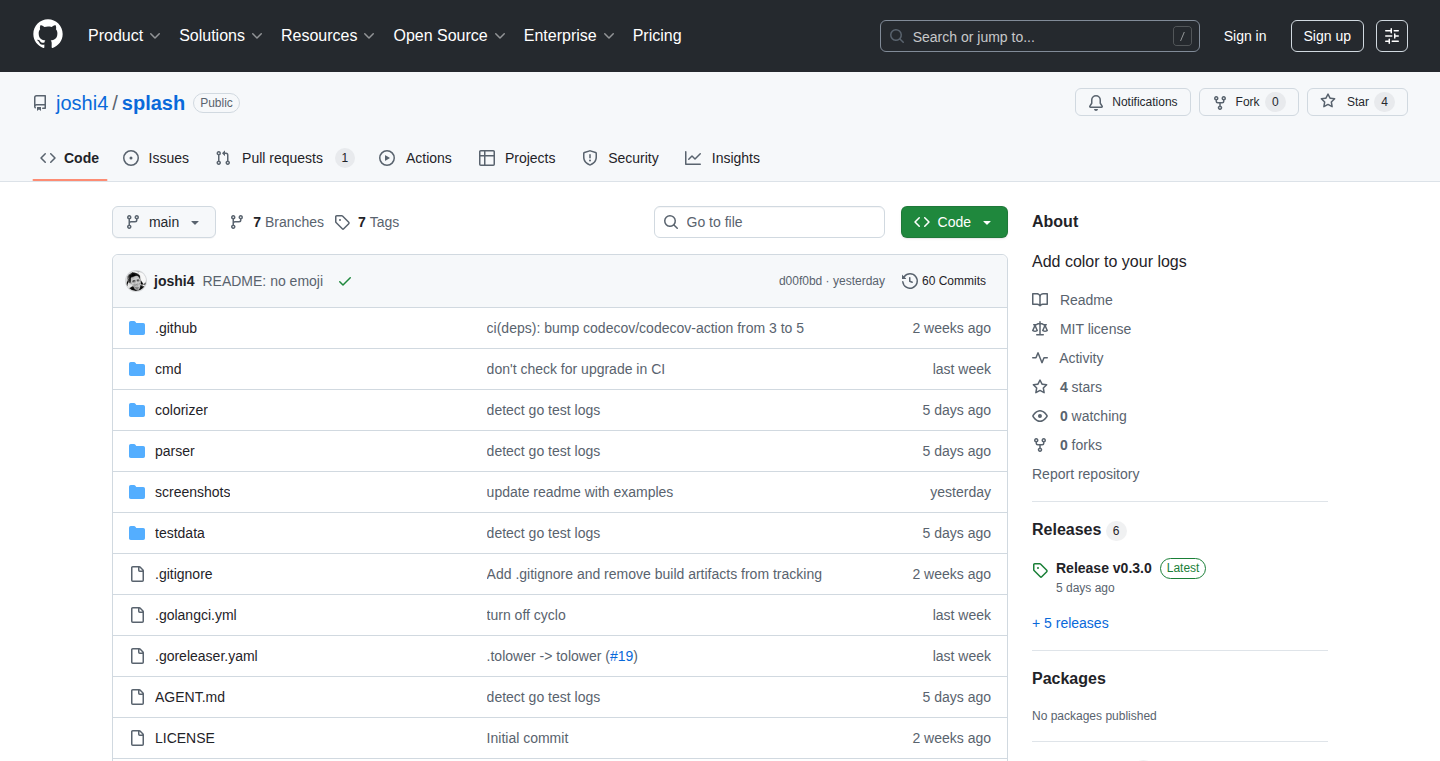
Task: Expand the Solutions menu
Action: (x=221, y=35)
